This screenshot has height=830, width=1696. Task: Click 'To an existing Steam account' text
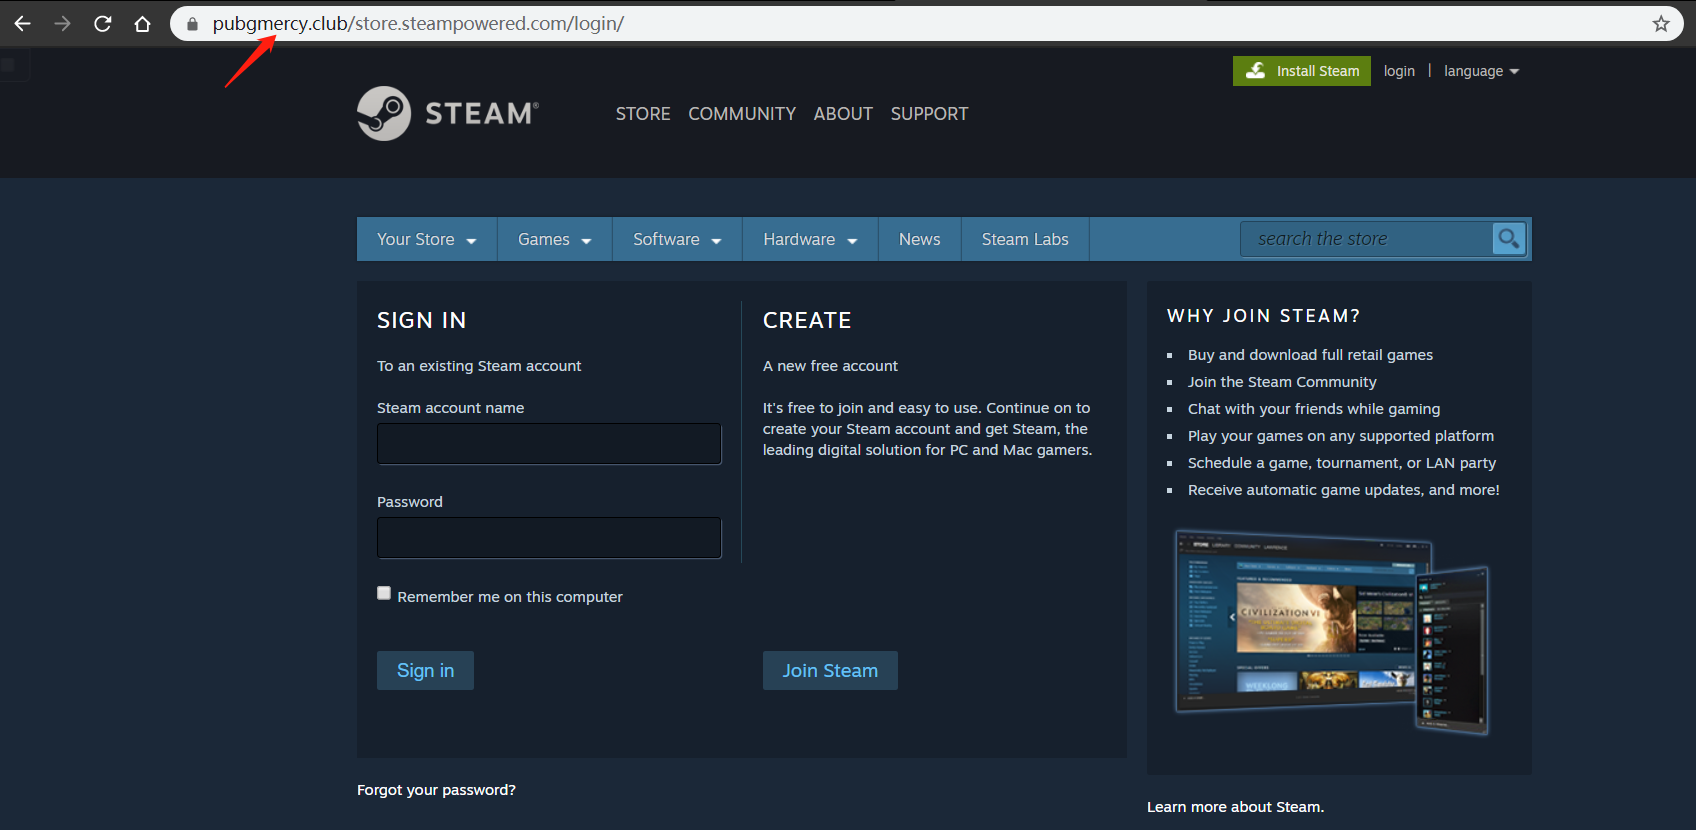[x=479, y=366]
